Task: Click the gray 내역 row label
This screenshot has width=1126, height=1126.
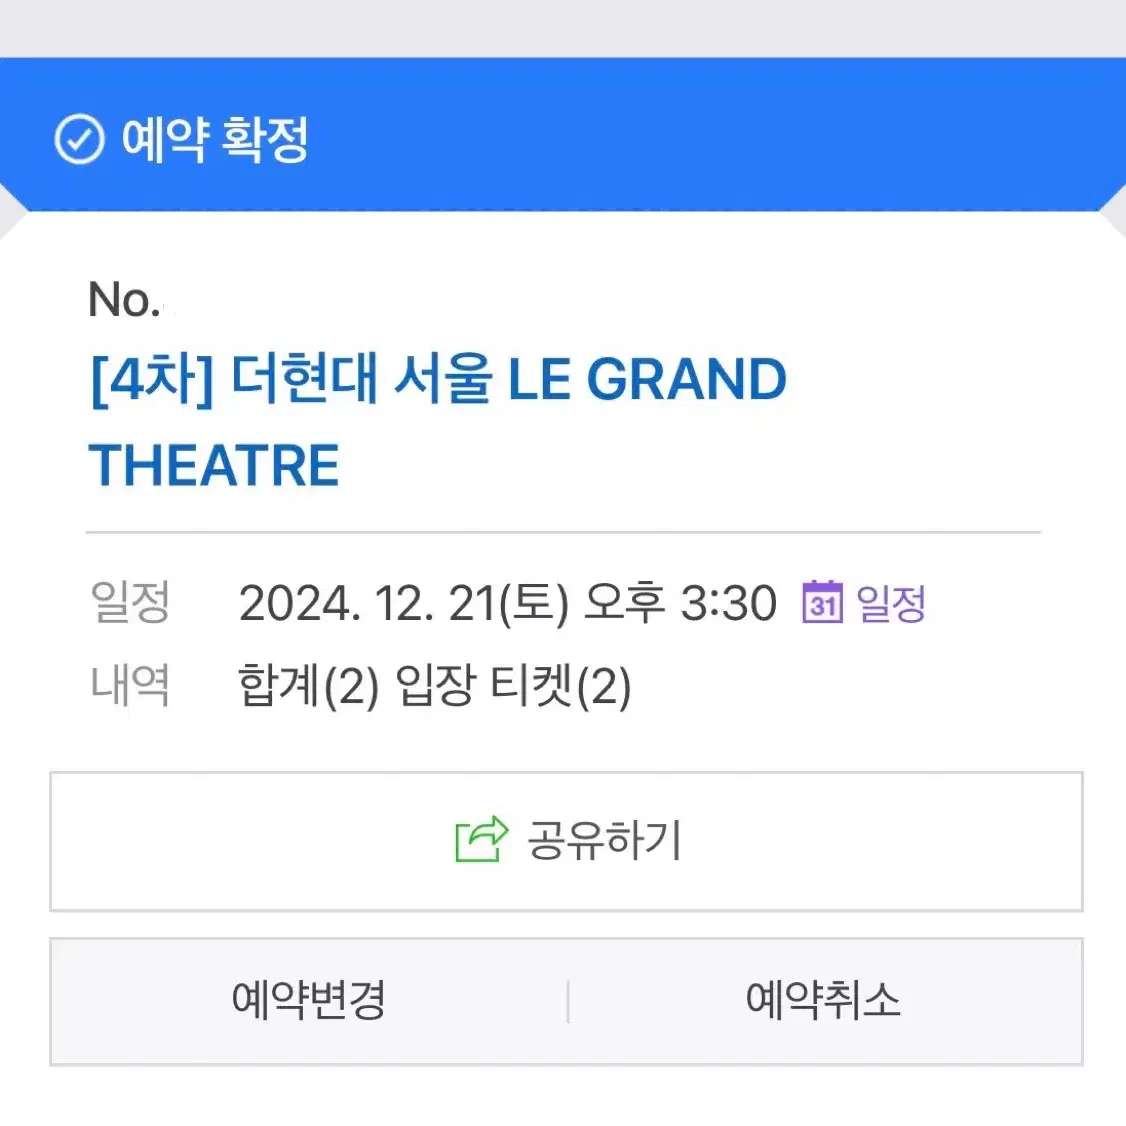Action: click(130, 685)
